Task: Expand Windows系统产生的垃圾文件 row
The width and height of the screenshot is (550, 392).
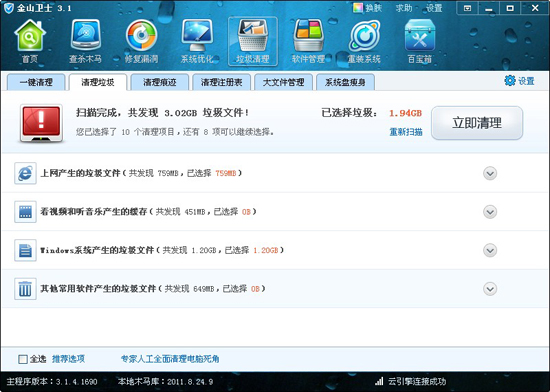Action: pos(490,250)
